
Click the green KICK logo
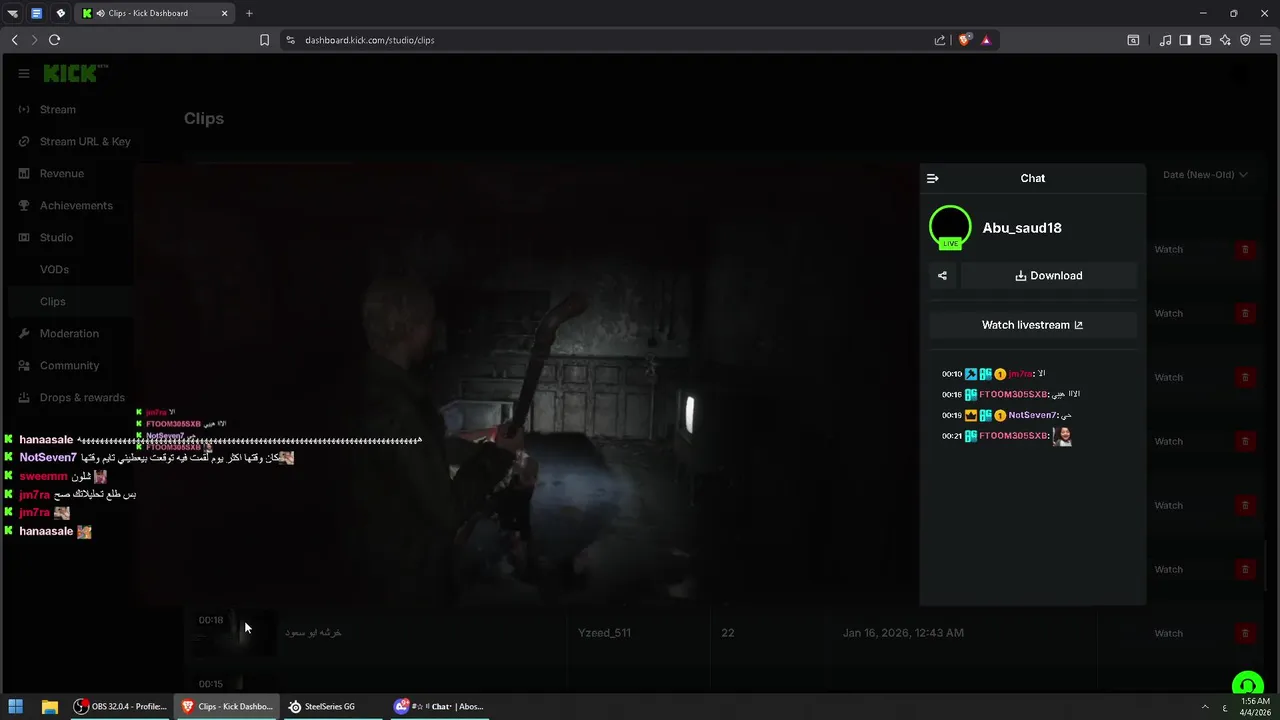click(x=75, y=73)
